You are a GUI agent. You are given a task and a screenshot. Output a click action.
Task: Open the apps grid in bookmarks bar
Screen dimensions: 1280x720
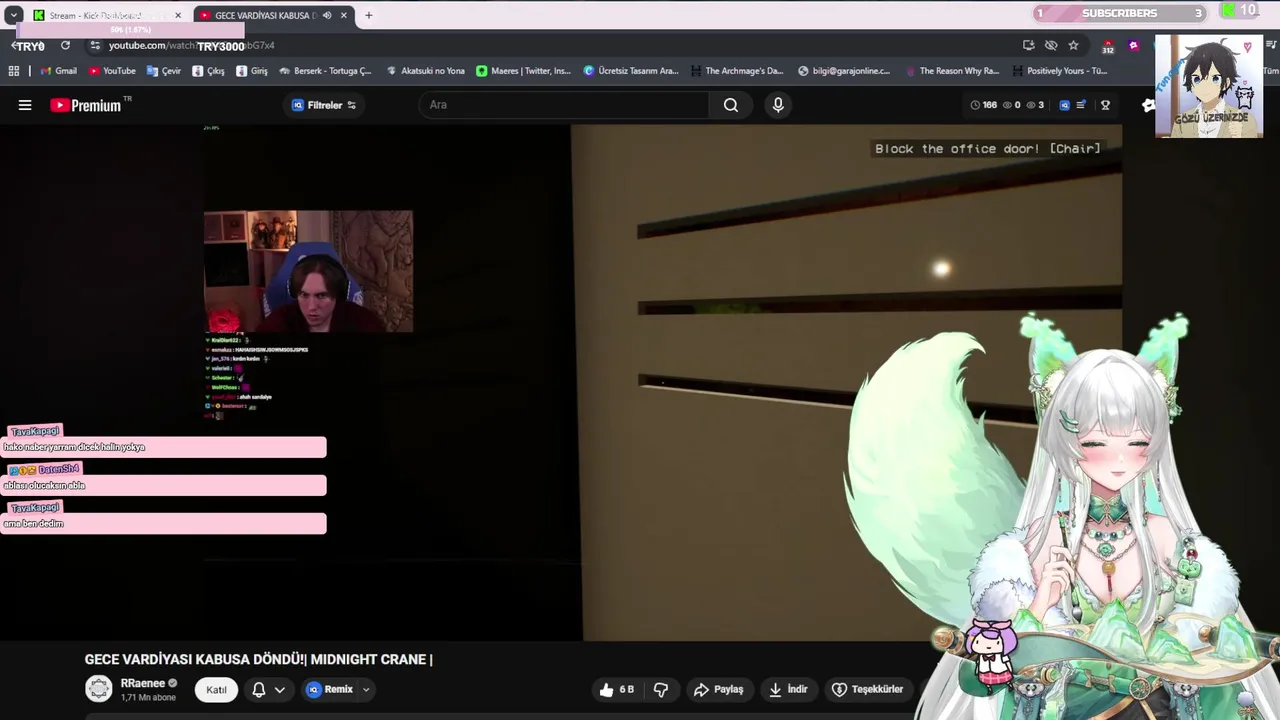(x=14, y=71)
